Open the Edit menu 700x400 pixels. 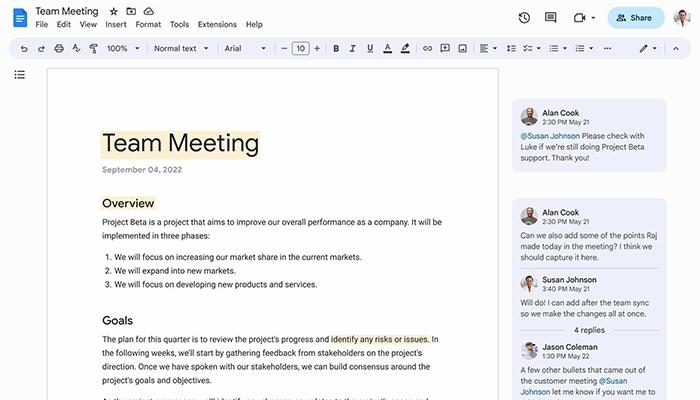pyautogui.click(x=64, y=25)
